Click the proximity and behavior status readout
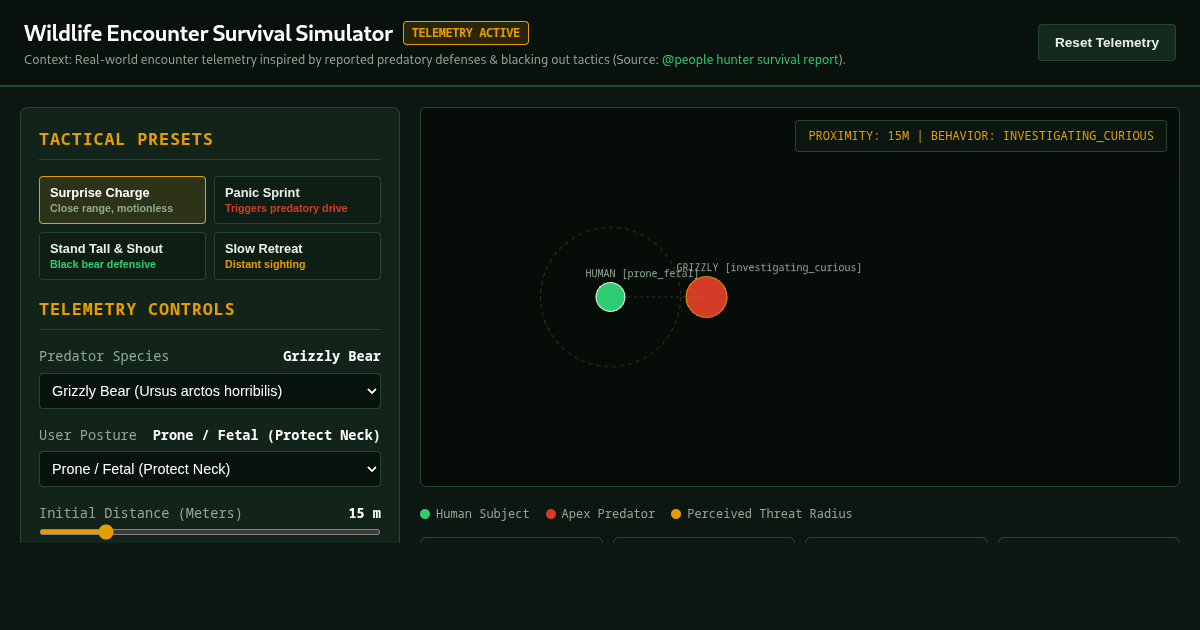 (981, 136)
